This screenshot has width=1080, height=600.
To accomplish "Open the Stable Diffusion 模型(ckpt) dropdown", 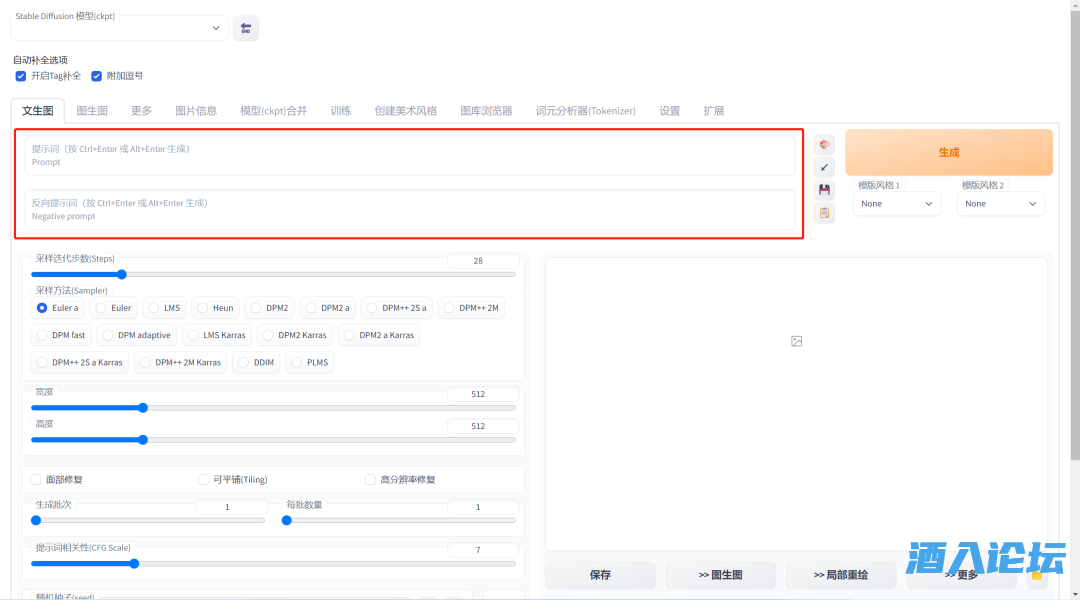I will point(119,28).
